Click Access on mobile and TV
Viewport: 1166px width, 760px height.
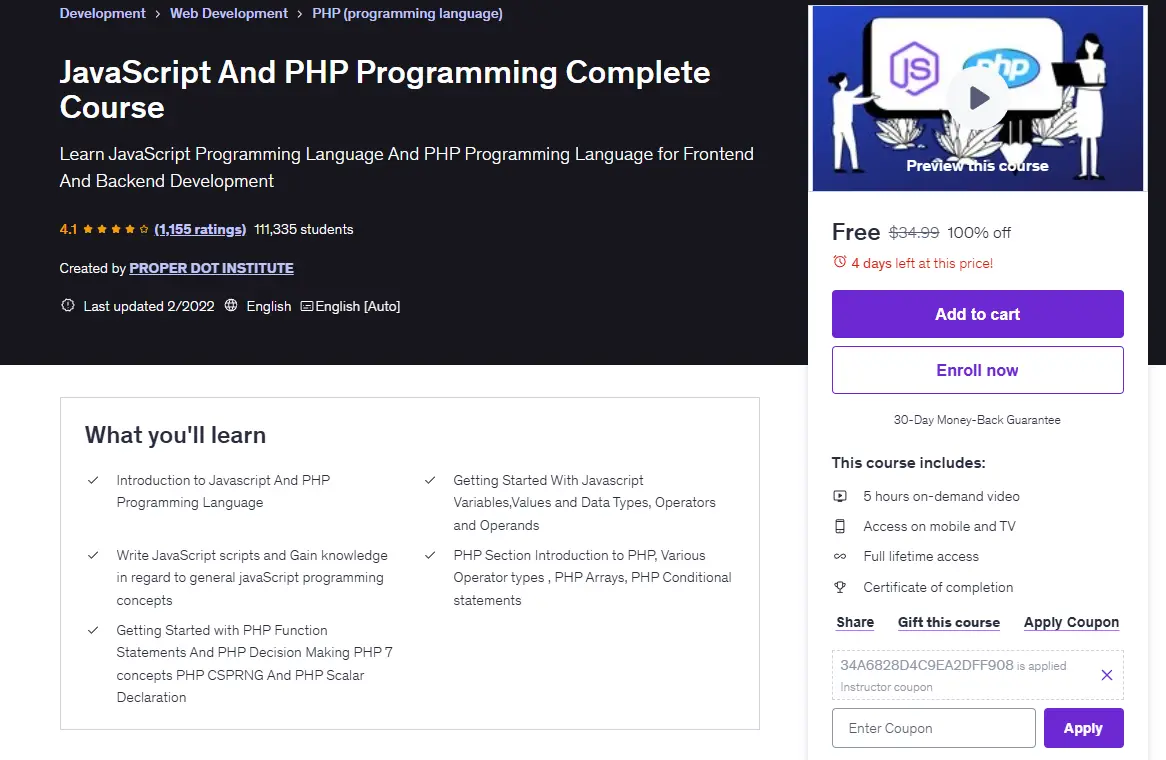click(939, 526)
